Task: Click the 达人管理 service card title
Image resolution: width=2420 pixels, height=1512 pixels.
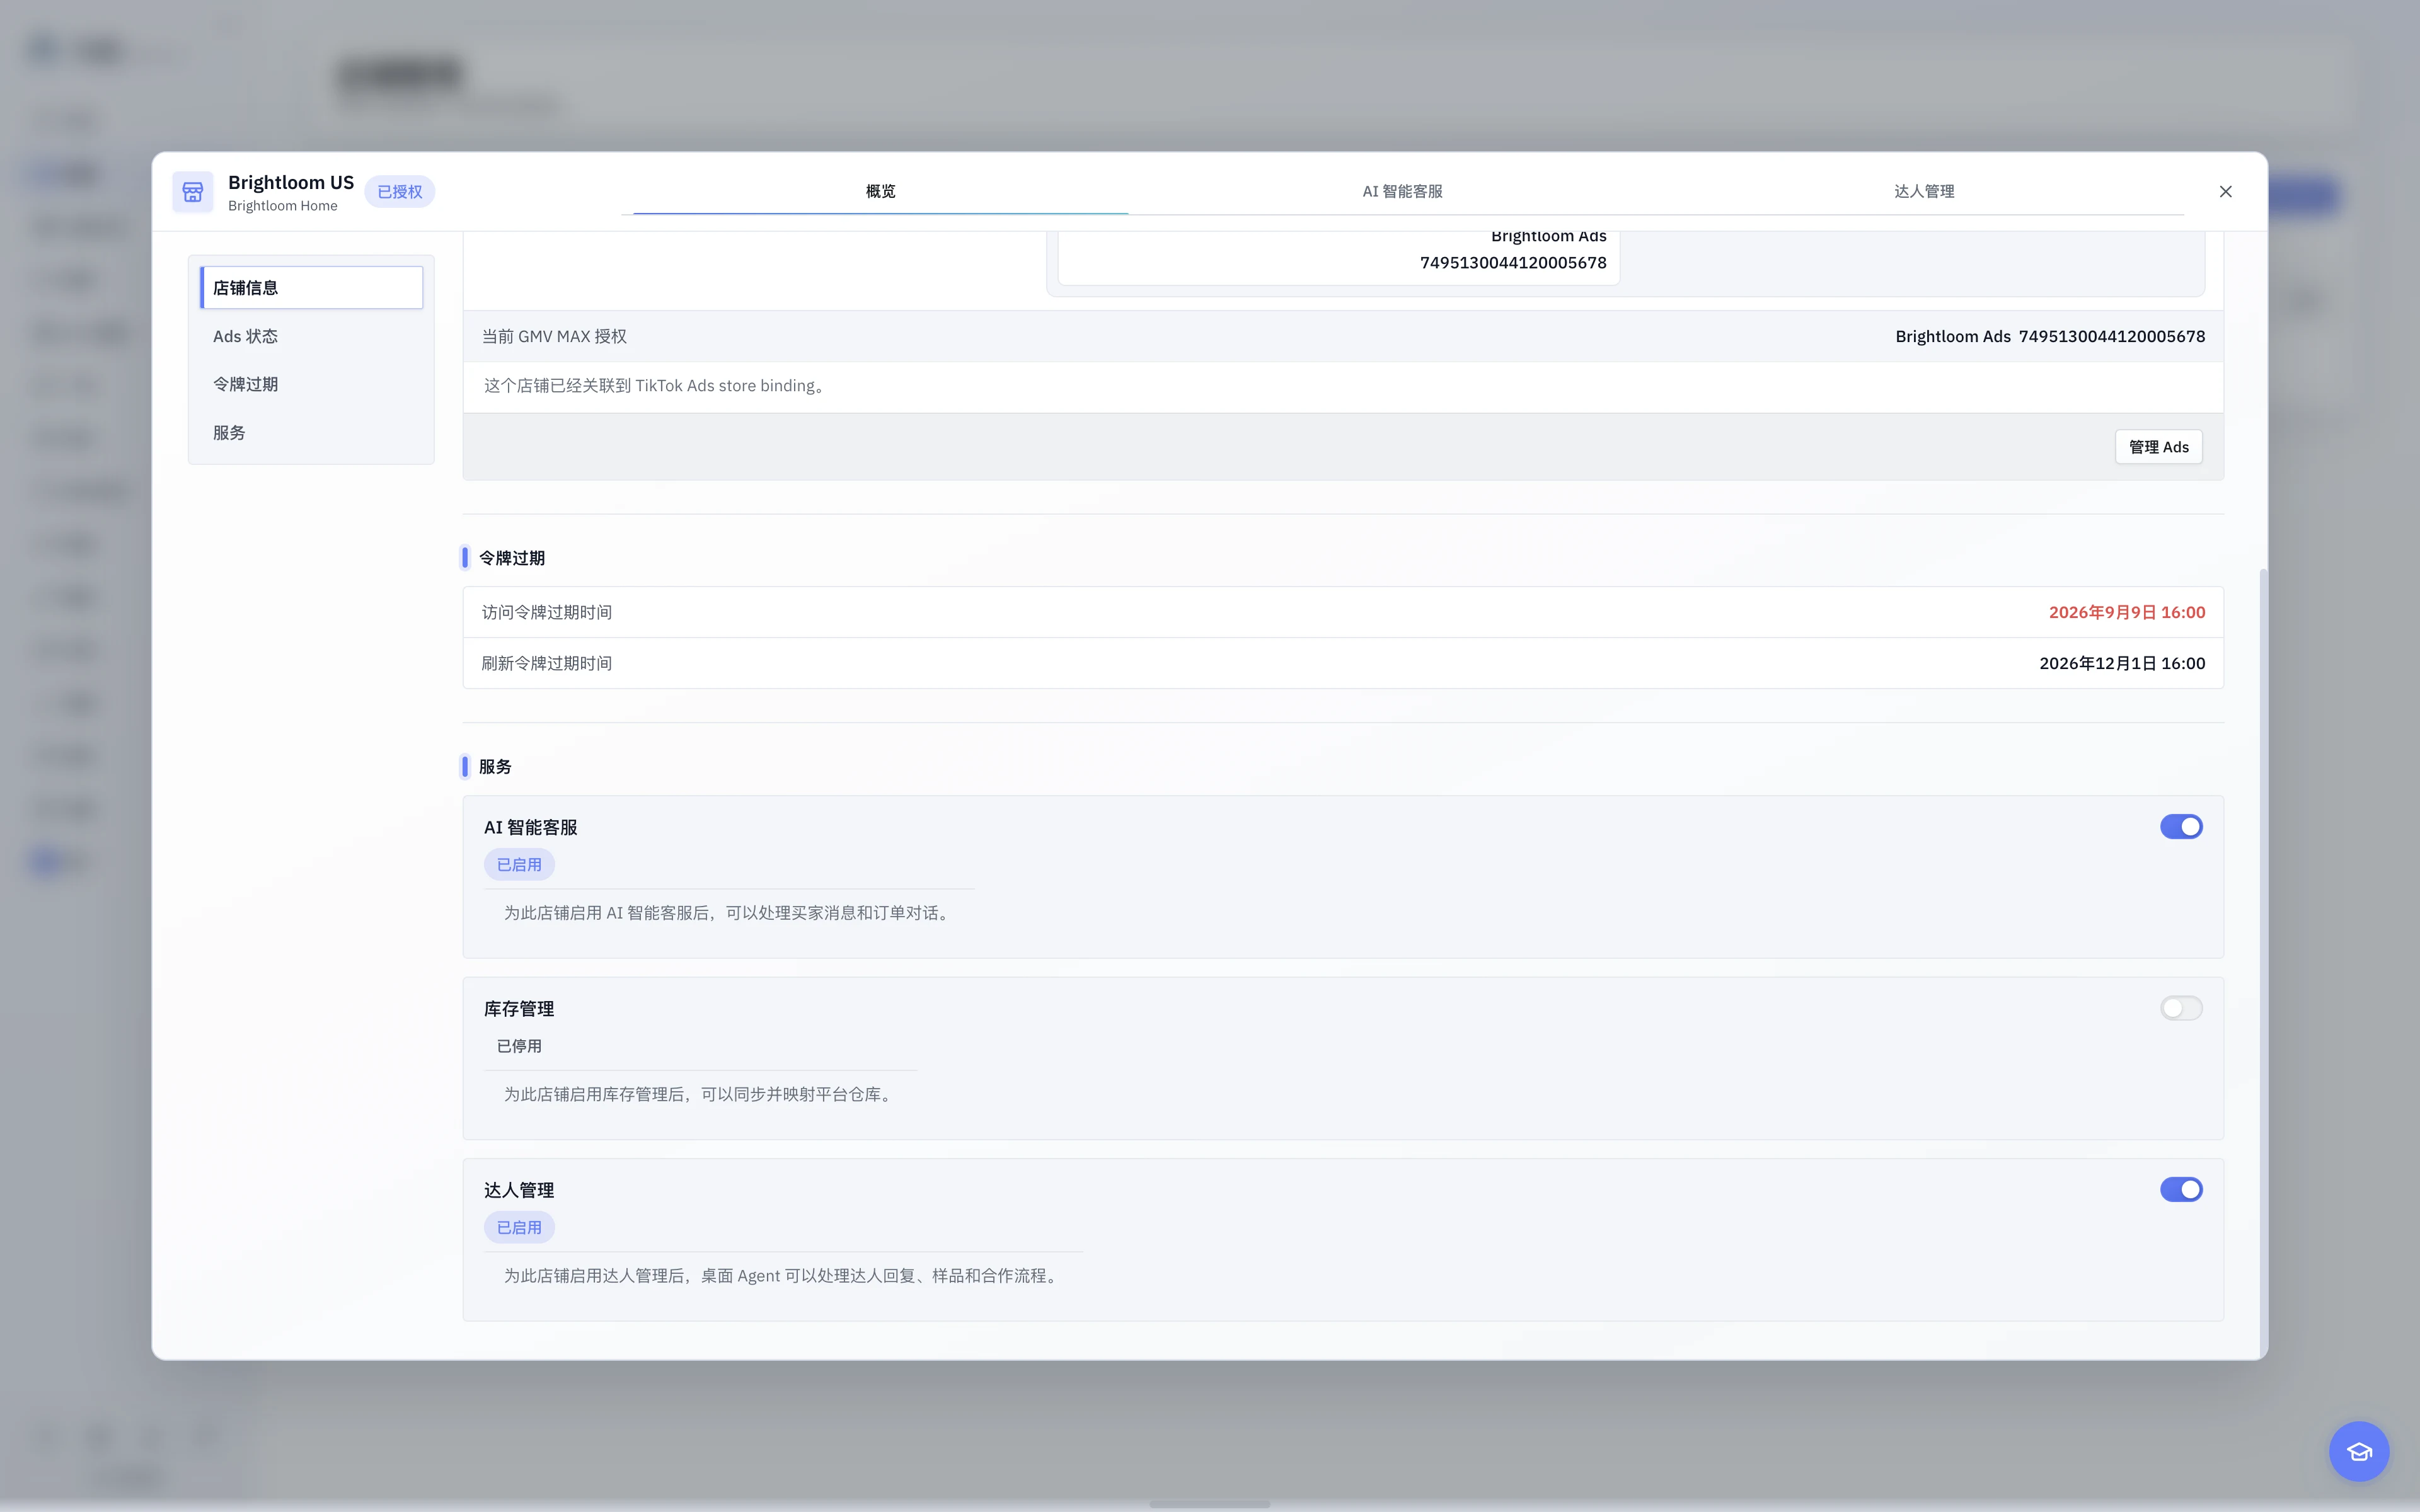Action: pyautogui.click(x=519, y=1191)
